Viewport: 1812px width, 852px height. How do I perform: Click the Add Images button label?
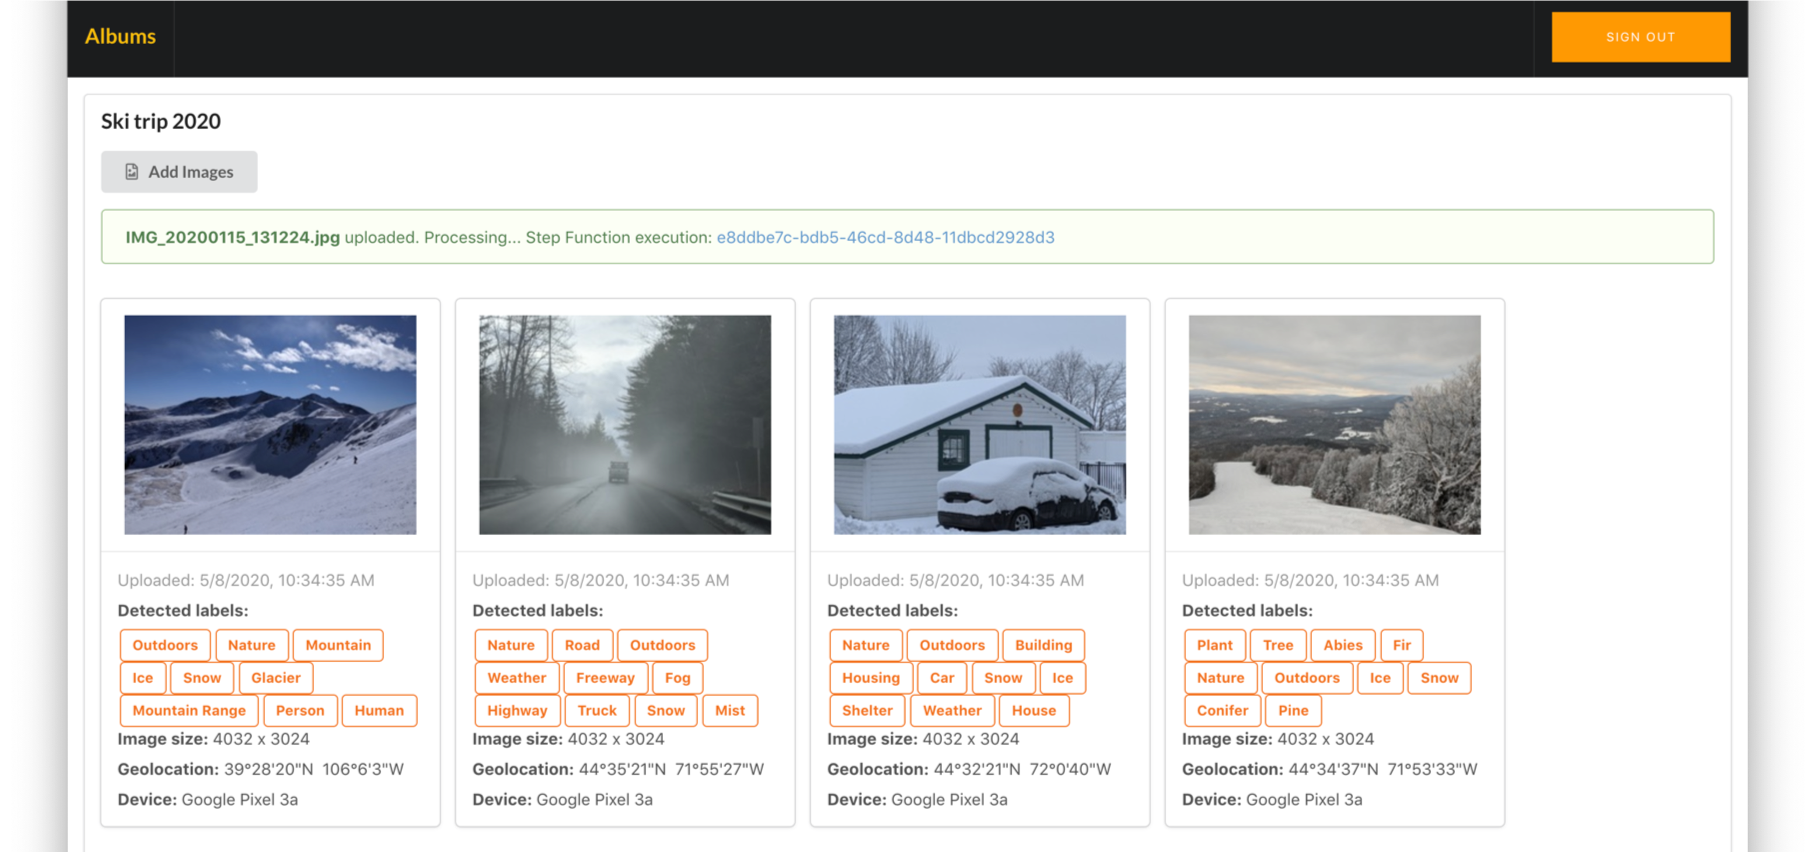pos(191,172)
